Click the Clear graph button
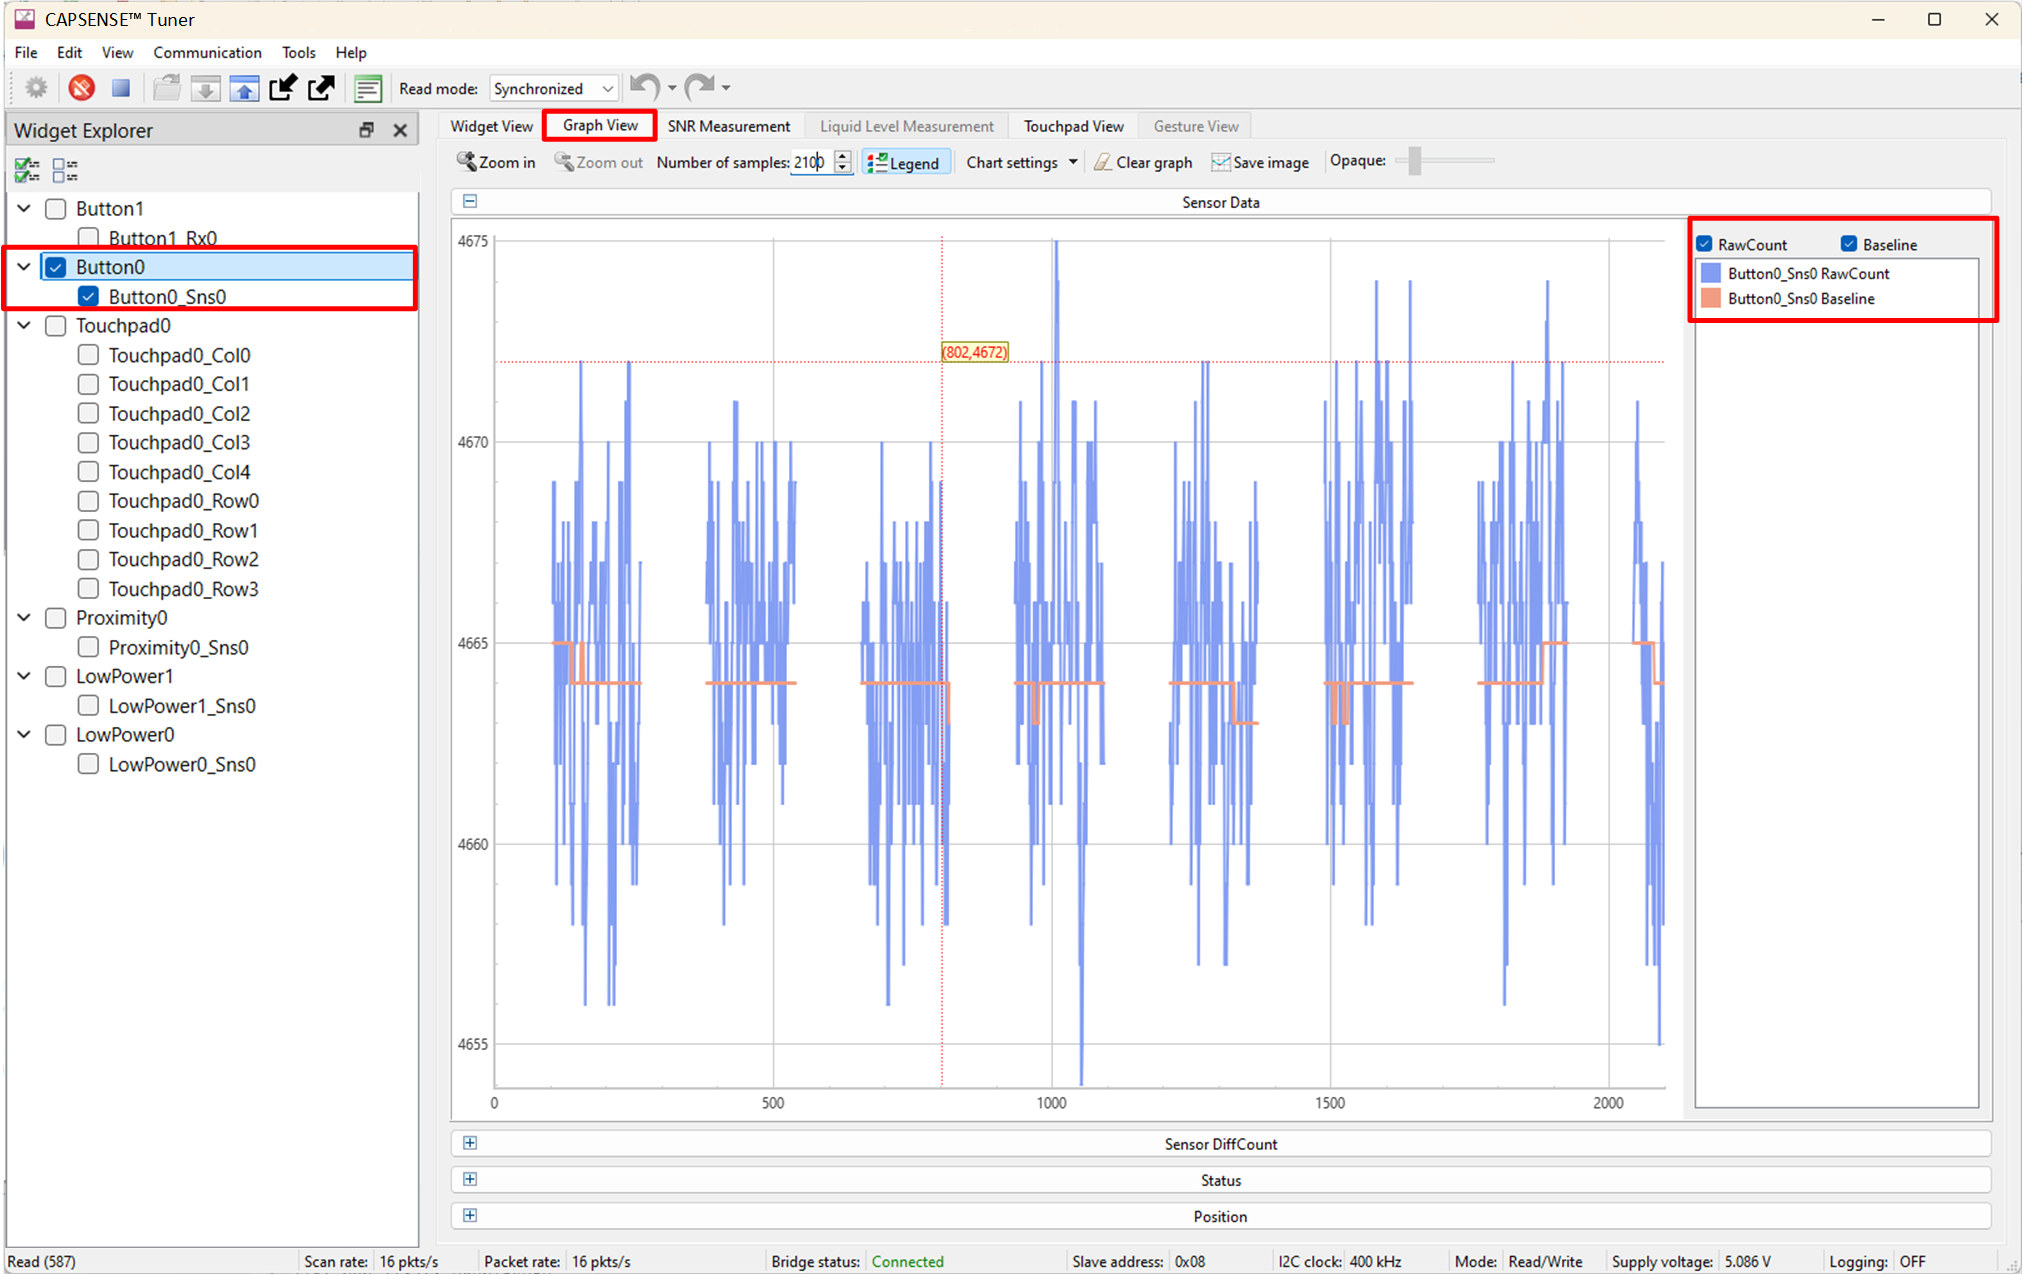This screenshot has height=1275, width=2023. click(1143, 162)
